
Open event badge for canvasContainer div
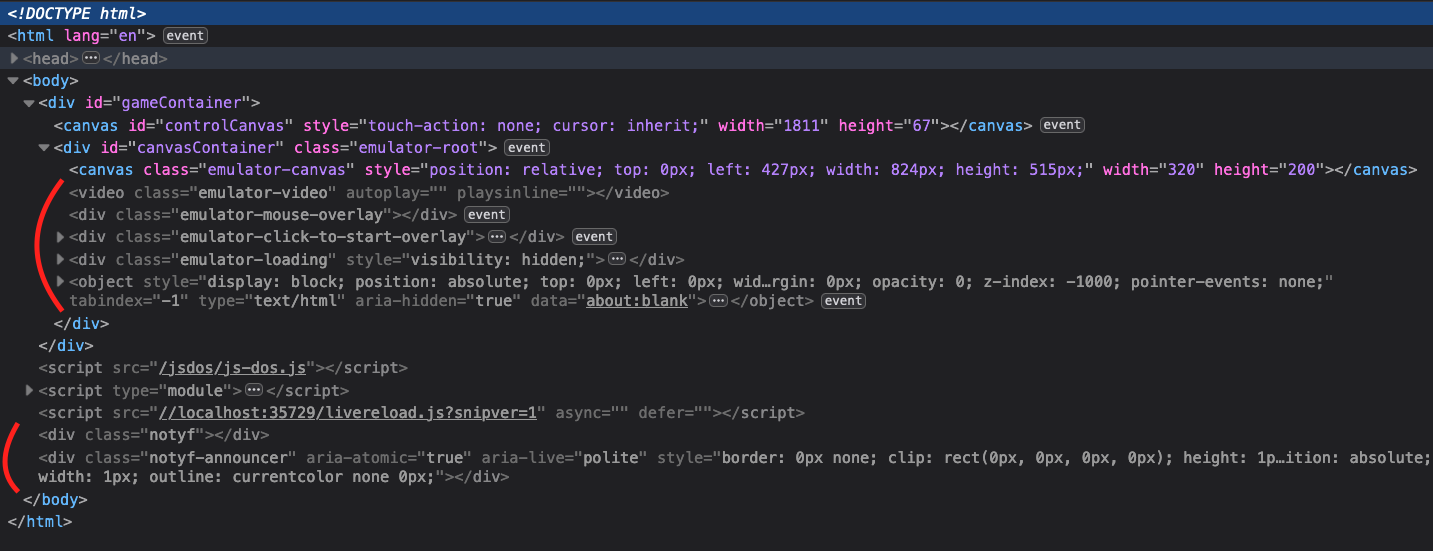(x=525, y=148)
